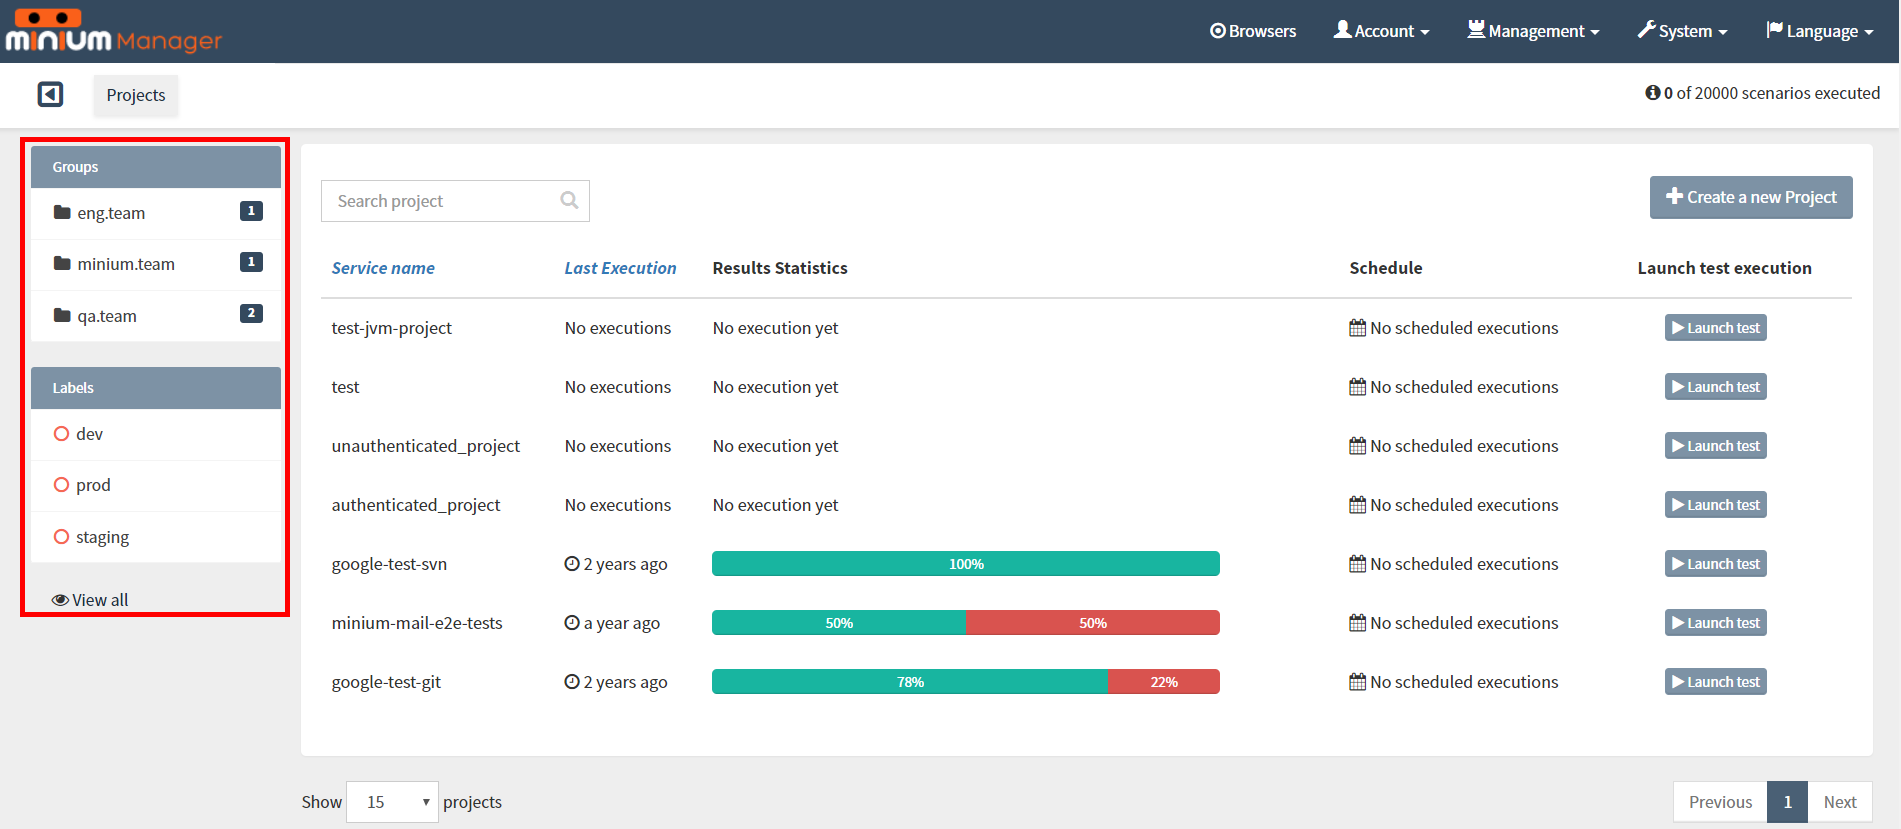This screenshot has width=1901, height=829.
Task: Click the search magnifier icon
Action: coord(569,200)
